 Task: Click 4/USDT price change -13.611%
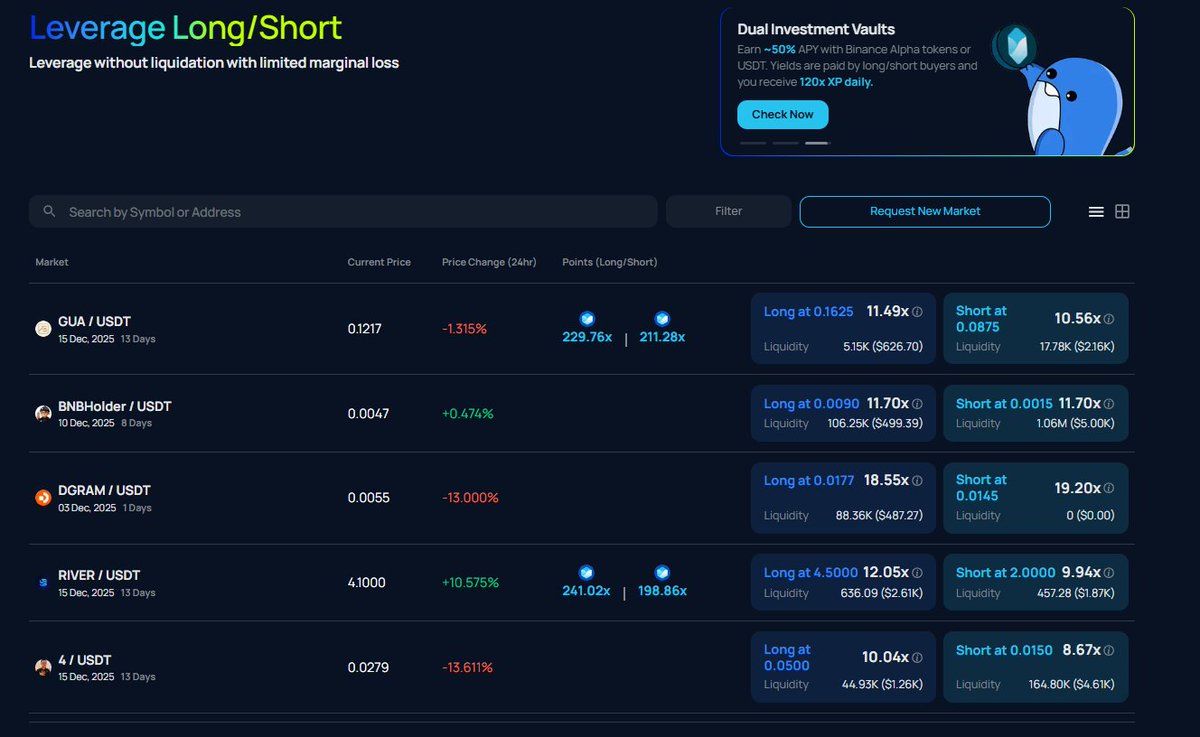[467, 668]
